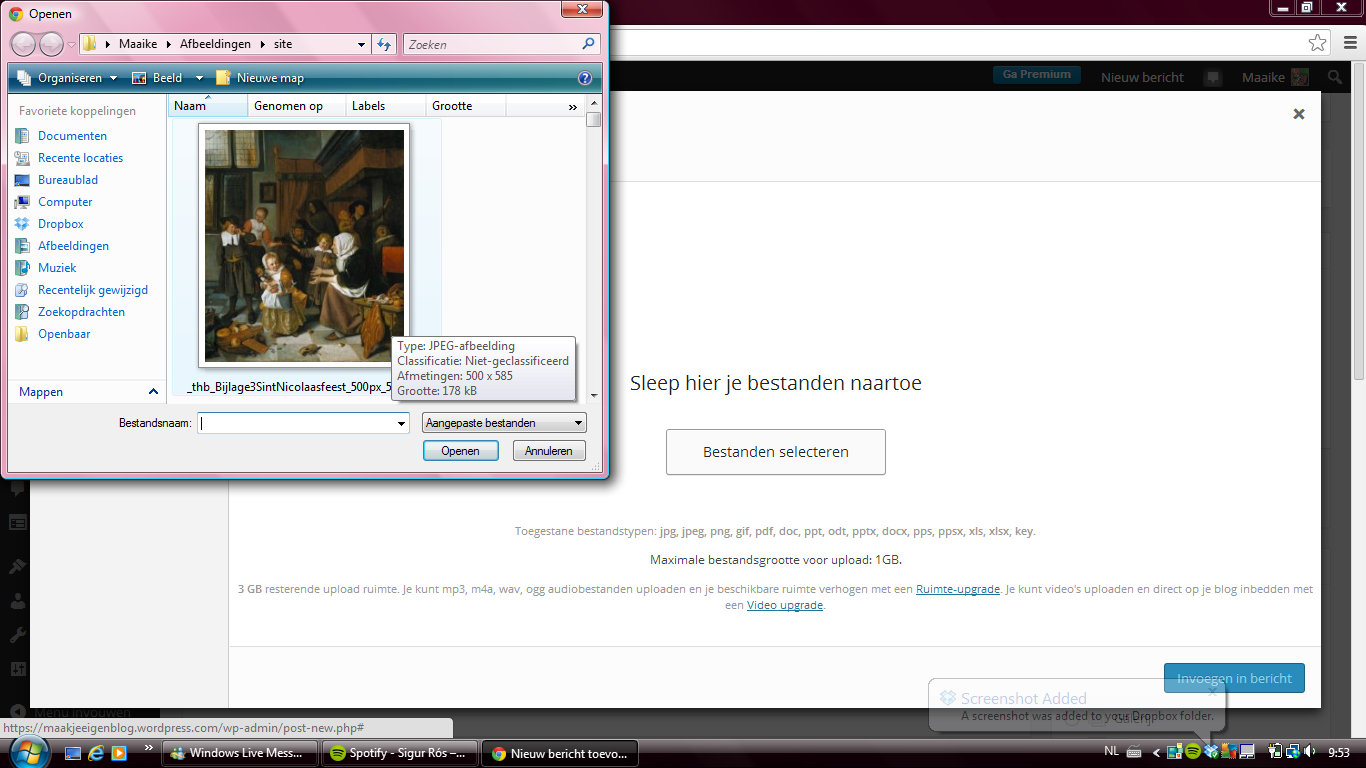The height and width of the screenshot is (768, 1366).
Task: Click the Ruimte-upgrade link
Action: tap(957, 589)
